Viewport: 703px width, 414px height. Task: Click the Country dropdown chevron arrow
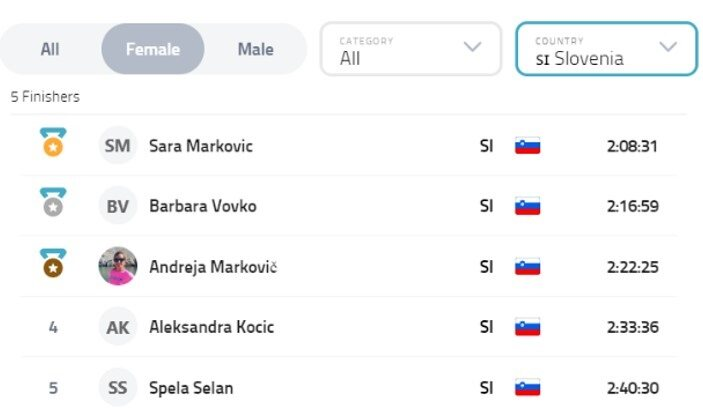click(x=668, y=47)
